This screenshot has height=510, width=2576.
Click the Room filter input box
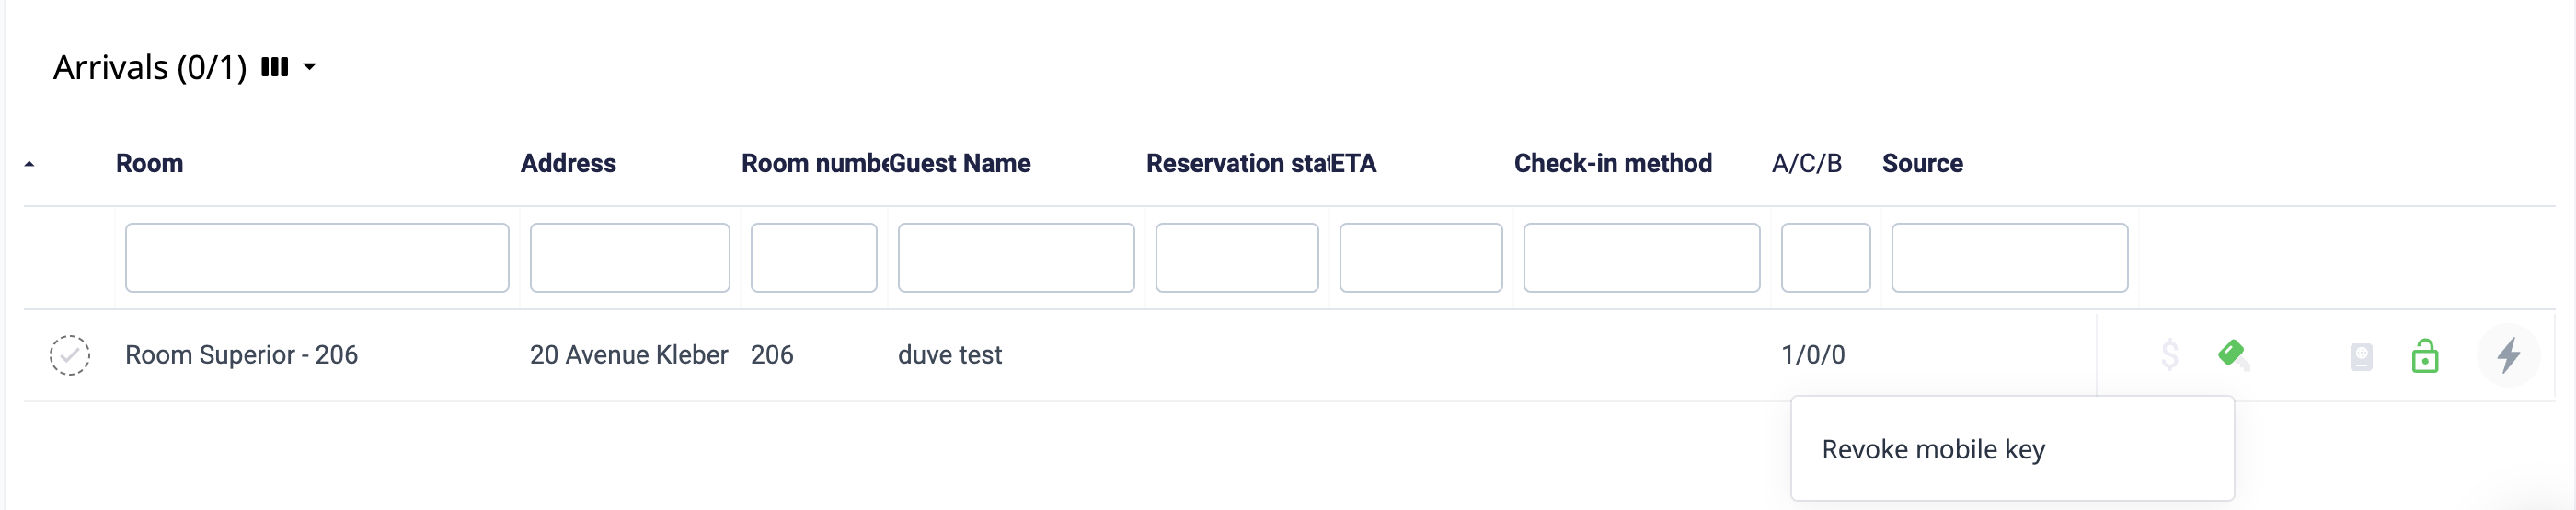click(x=317, y=258)
